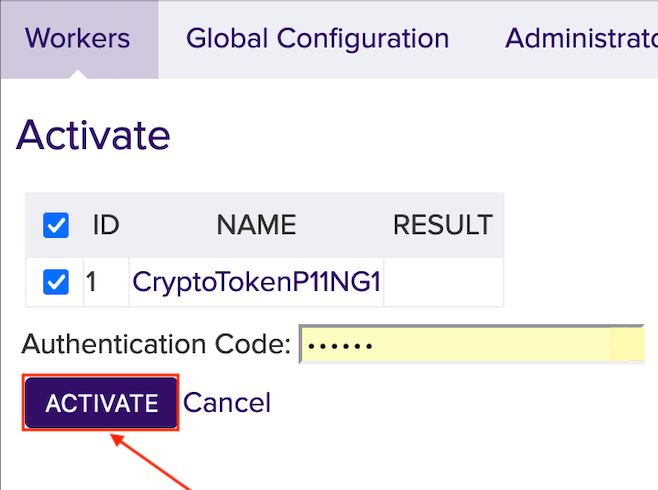The width and height of the screenshot is (658, 490).
Task: Toggle the select-all checkbox in table header
Action: 56,225
